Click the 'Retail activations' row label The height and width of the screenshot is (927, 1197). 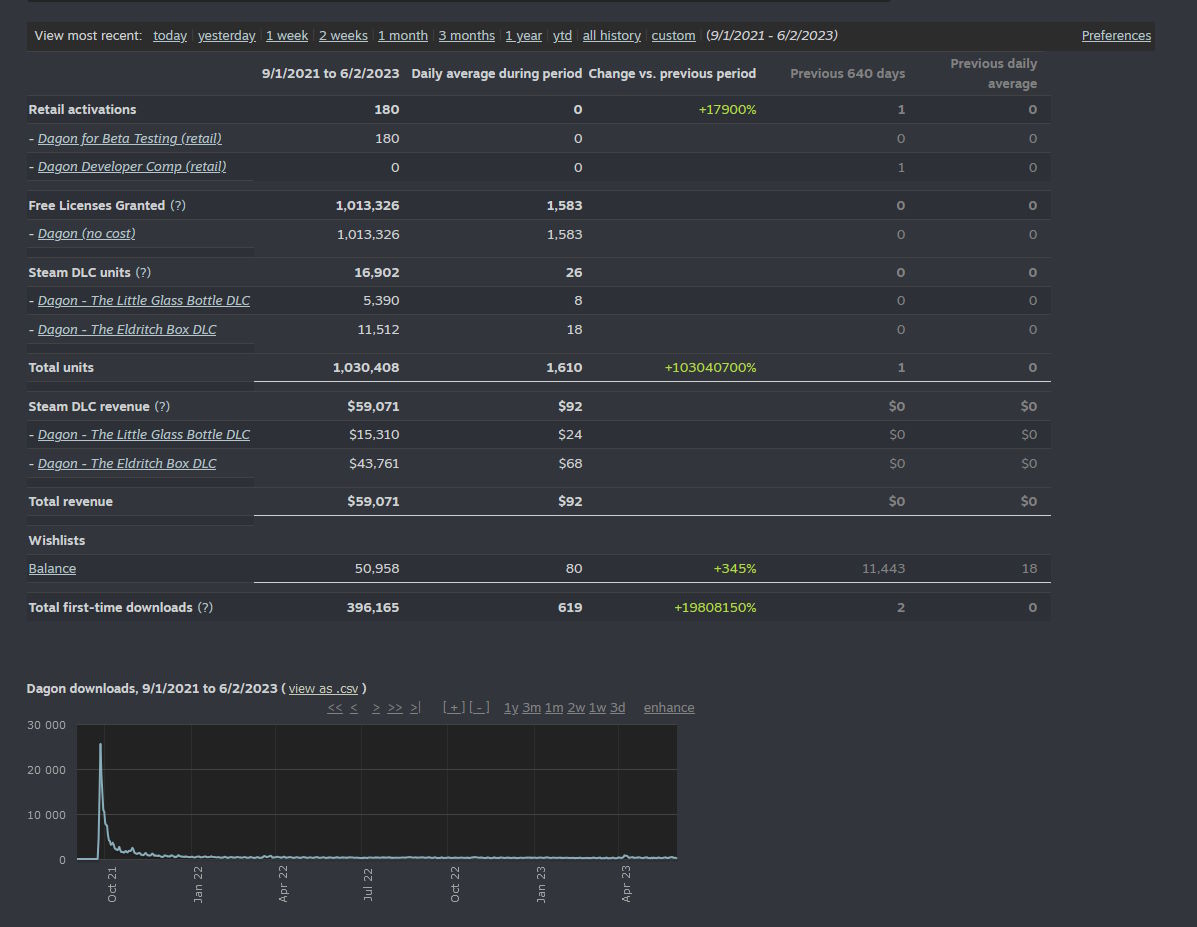(82, 110)
